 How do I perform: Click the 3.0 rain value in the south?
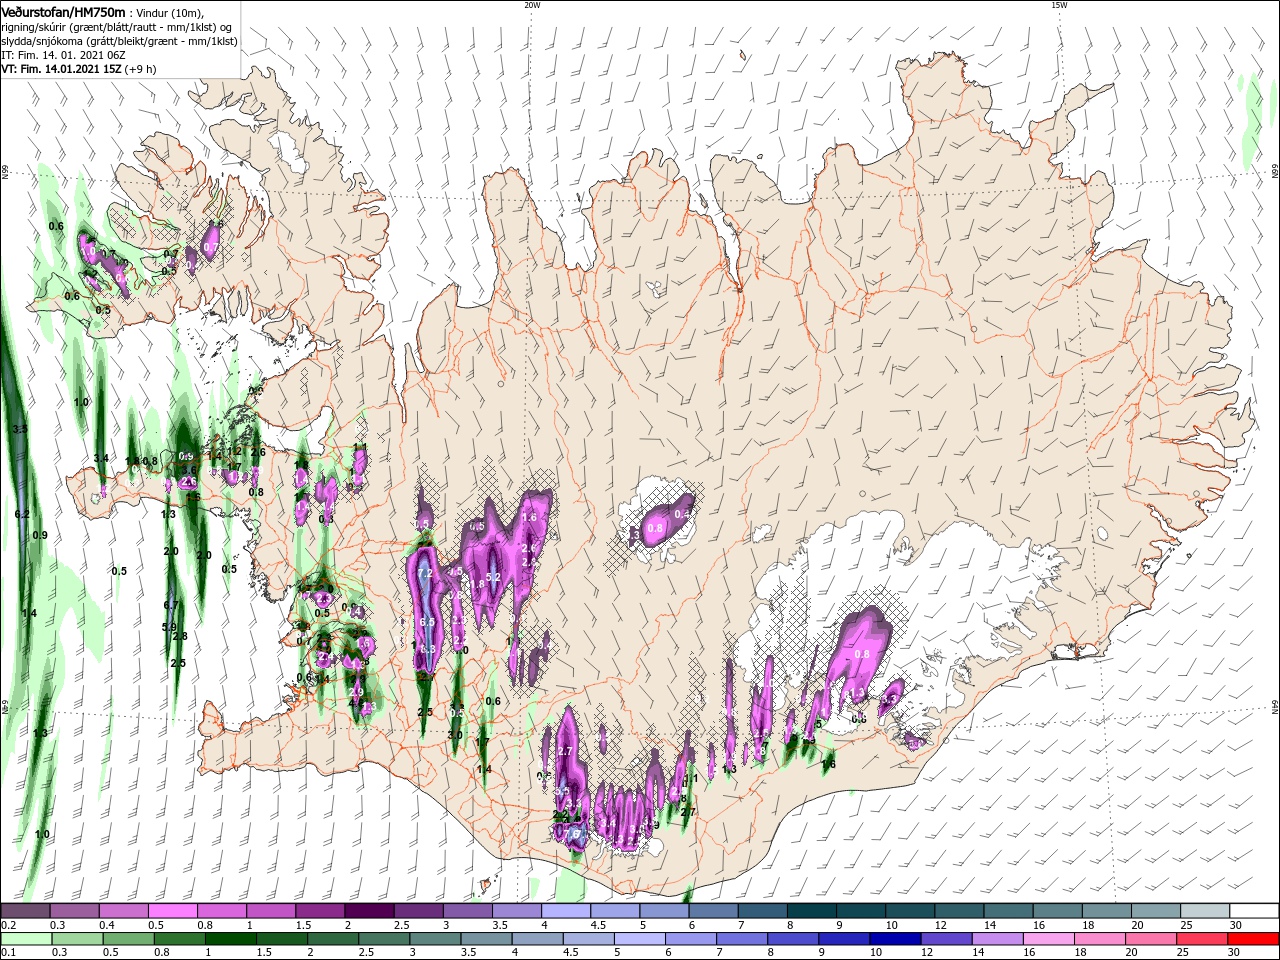[455, 734]
